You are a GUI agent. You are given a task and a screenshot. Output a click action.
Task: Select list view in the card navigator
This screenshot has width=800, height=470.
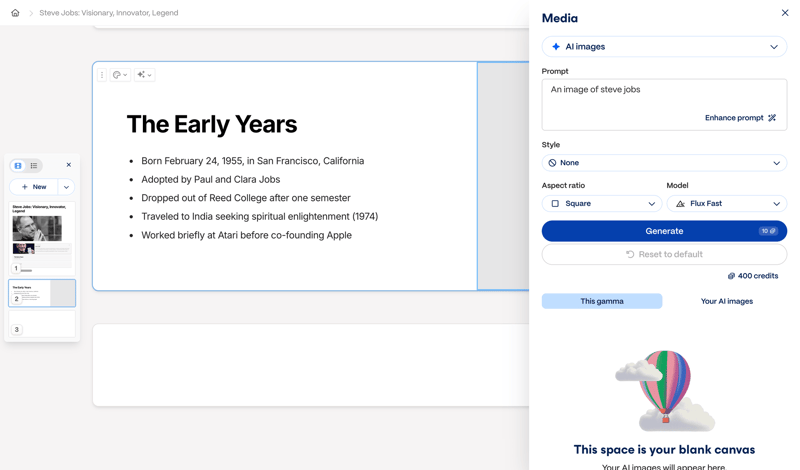click(34, 165)
